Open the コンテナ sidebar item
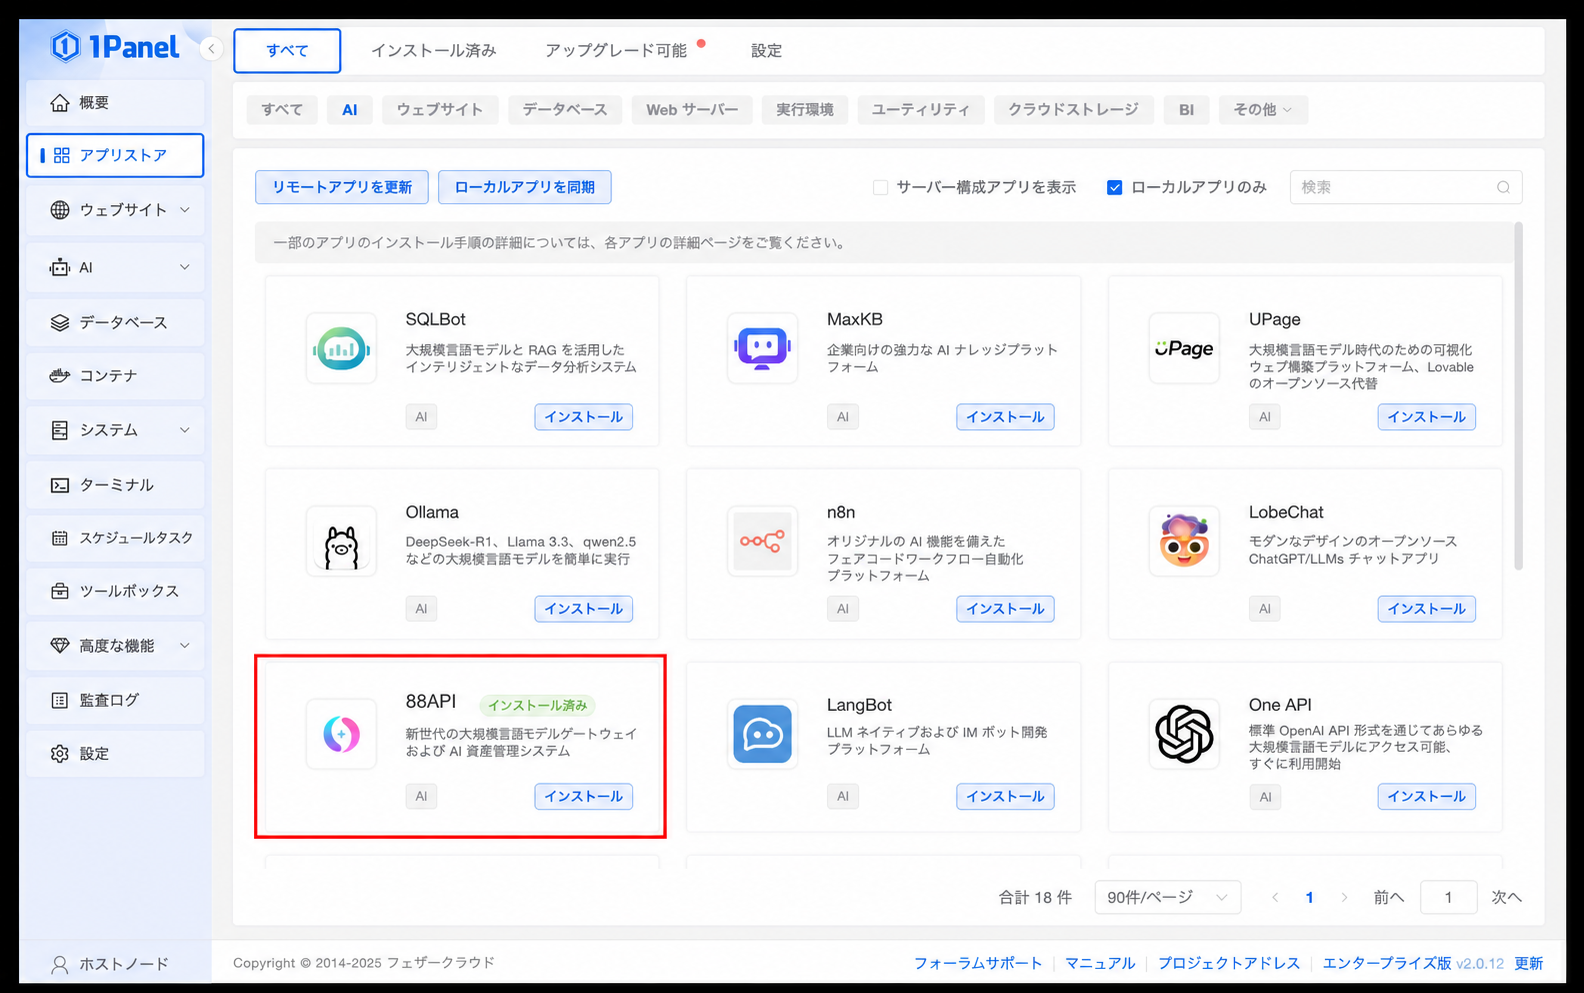The image size is (1584, 993). coord(115,376)
